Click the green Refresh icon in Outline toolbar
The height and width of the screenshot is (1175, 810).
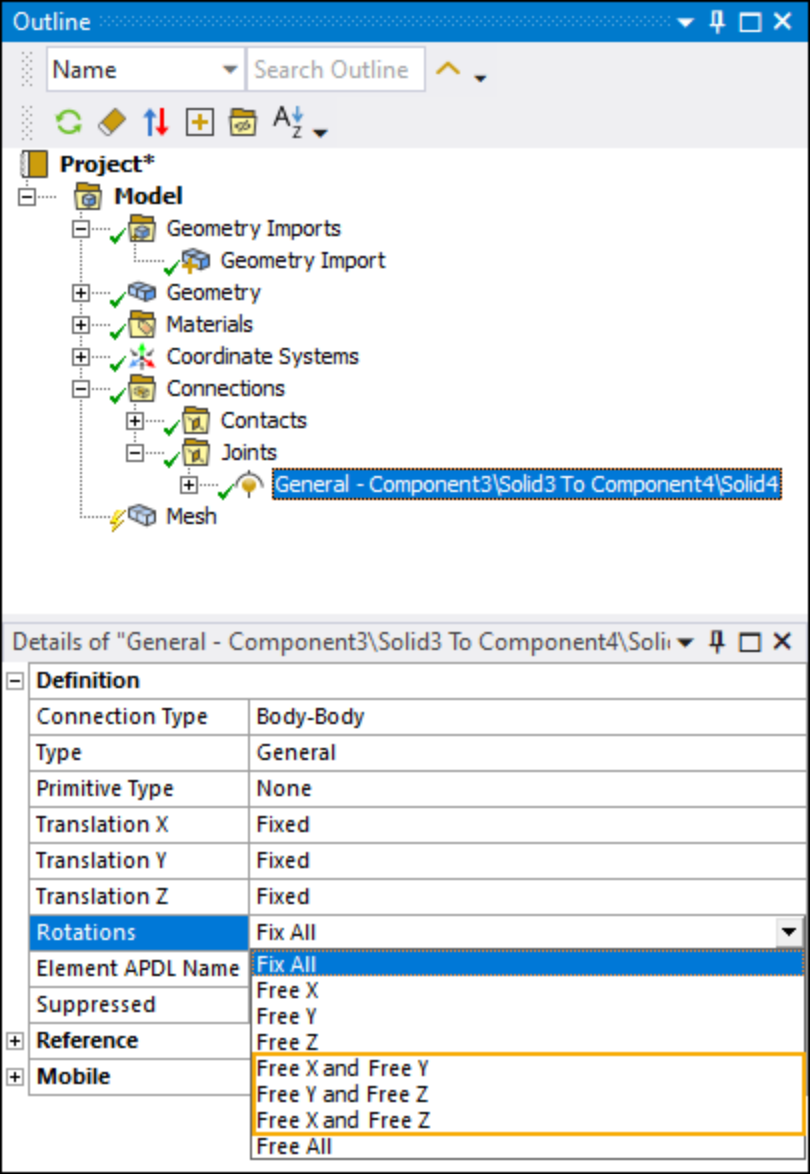[68, 121]
